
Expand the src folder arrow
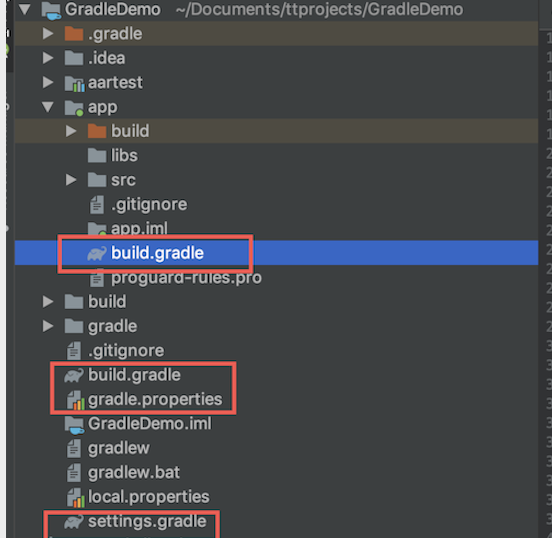tap(71, 180)
